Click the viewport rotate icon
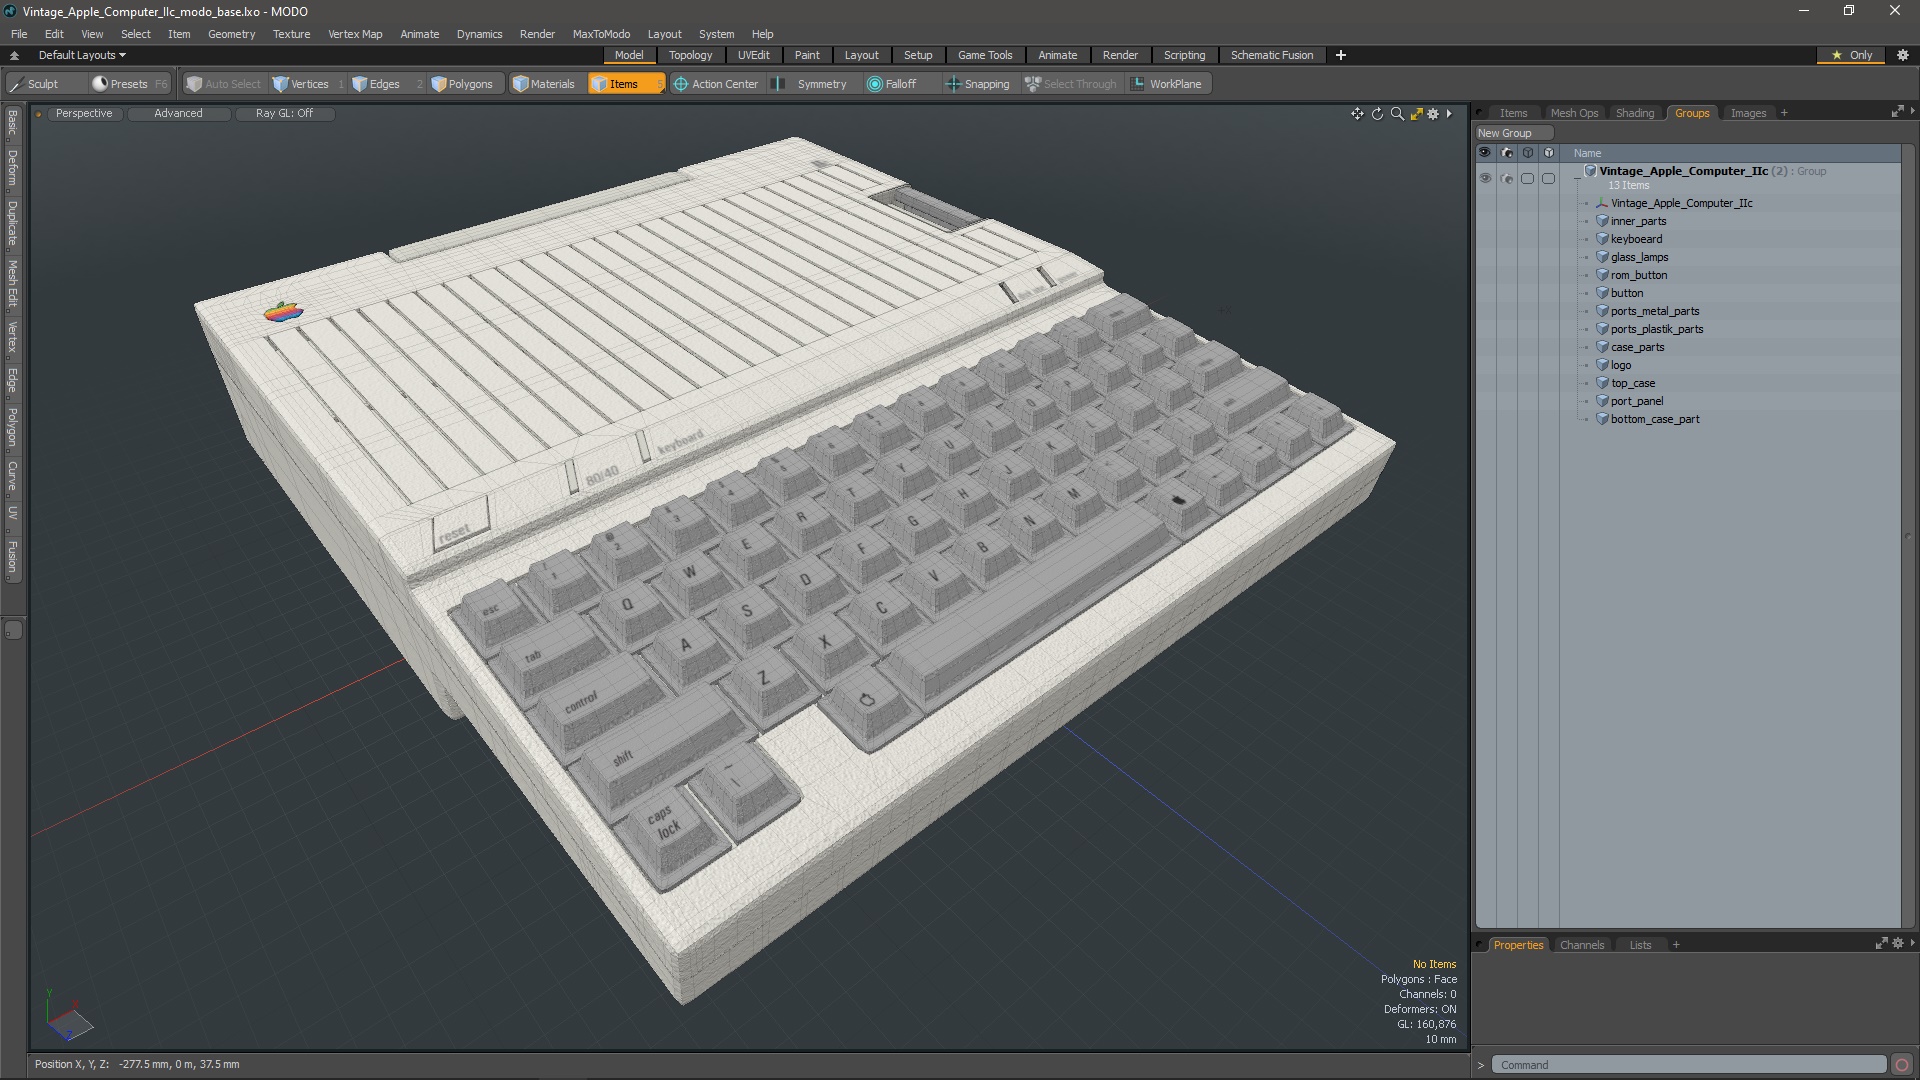 [x=1377, y=114]
